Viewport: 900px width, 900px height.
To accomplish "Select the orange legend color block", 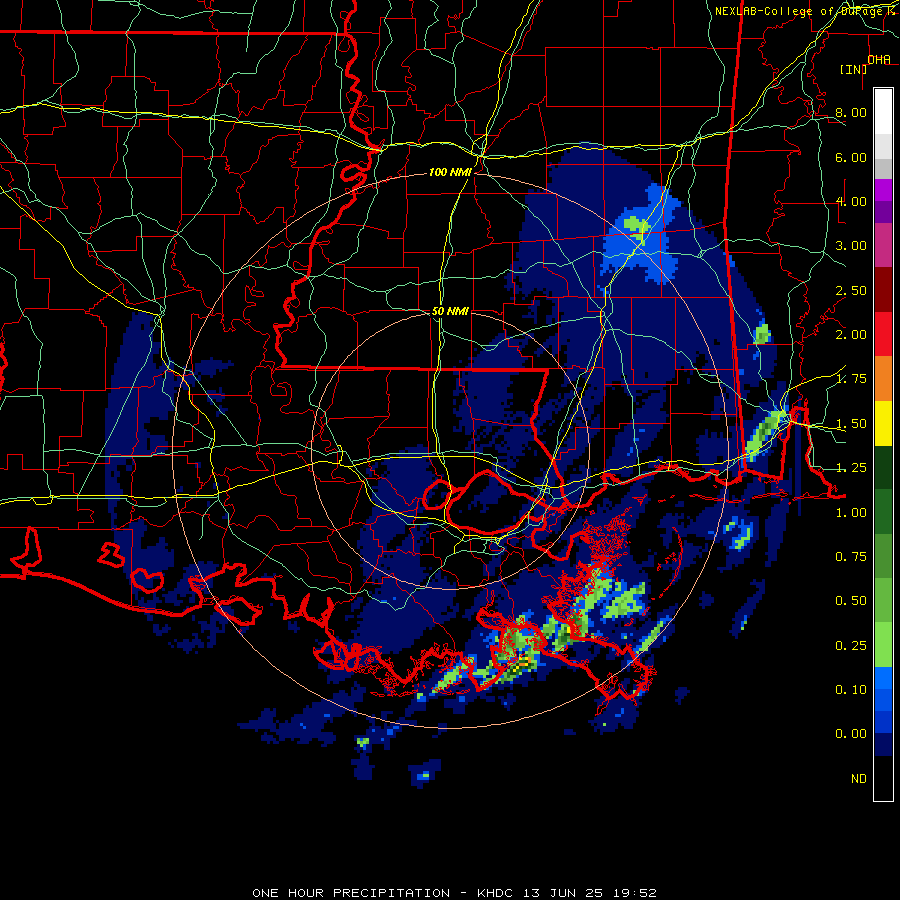I will (883, 378).
